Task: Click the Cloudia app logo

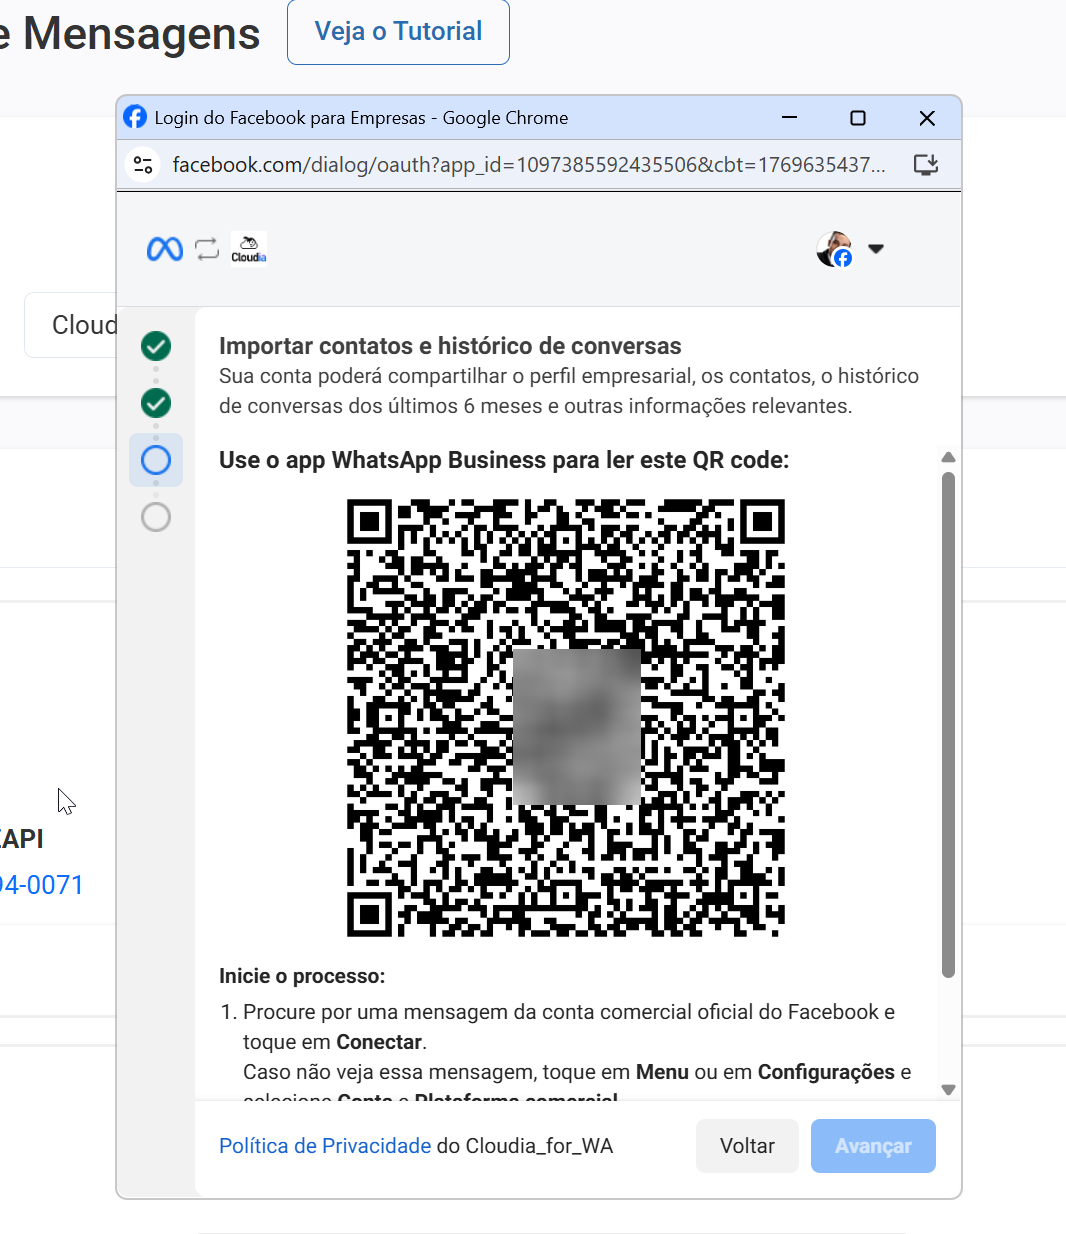Action: (249, 248)
